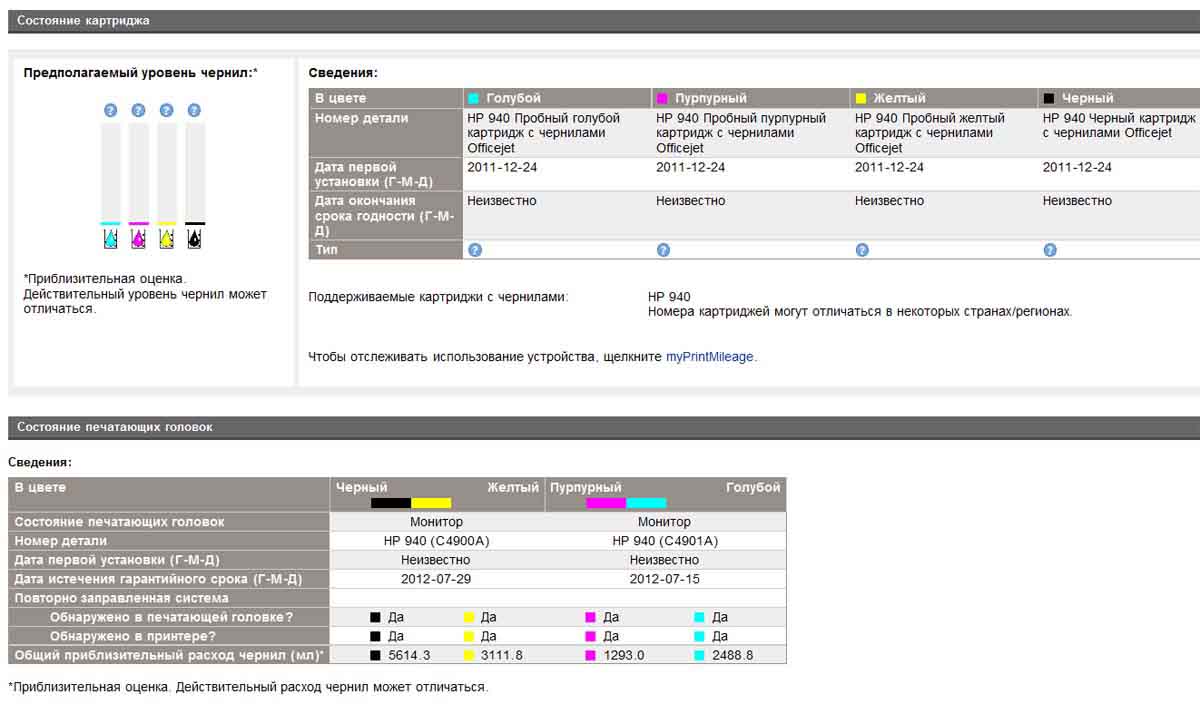Viewport: 1200px width, 704px height.
Task: Select expiry Неизвестно in Желтый cartridge column
Action: coord(890,201)
